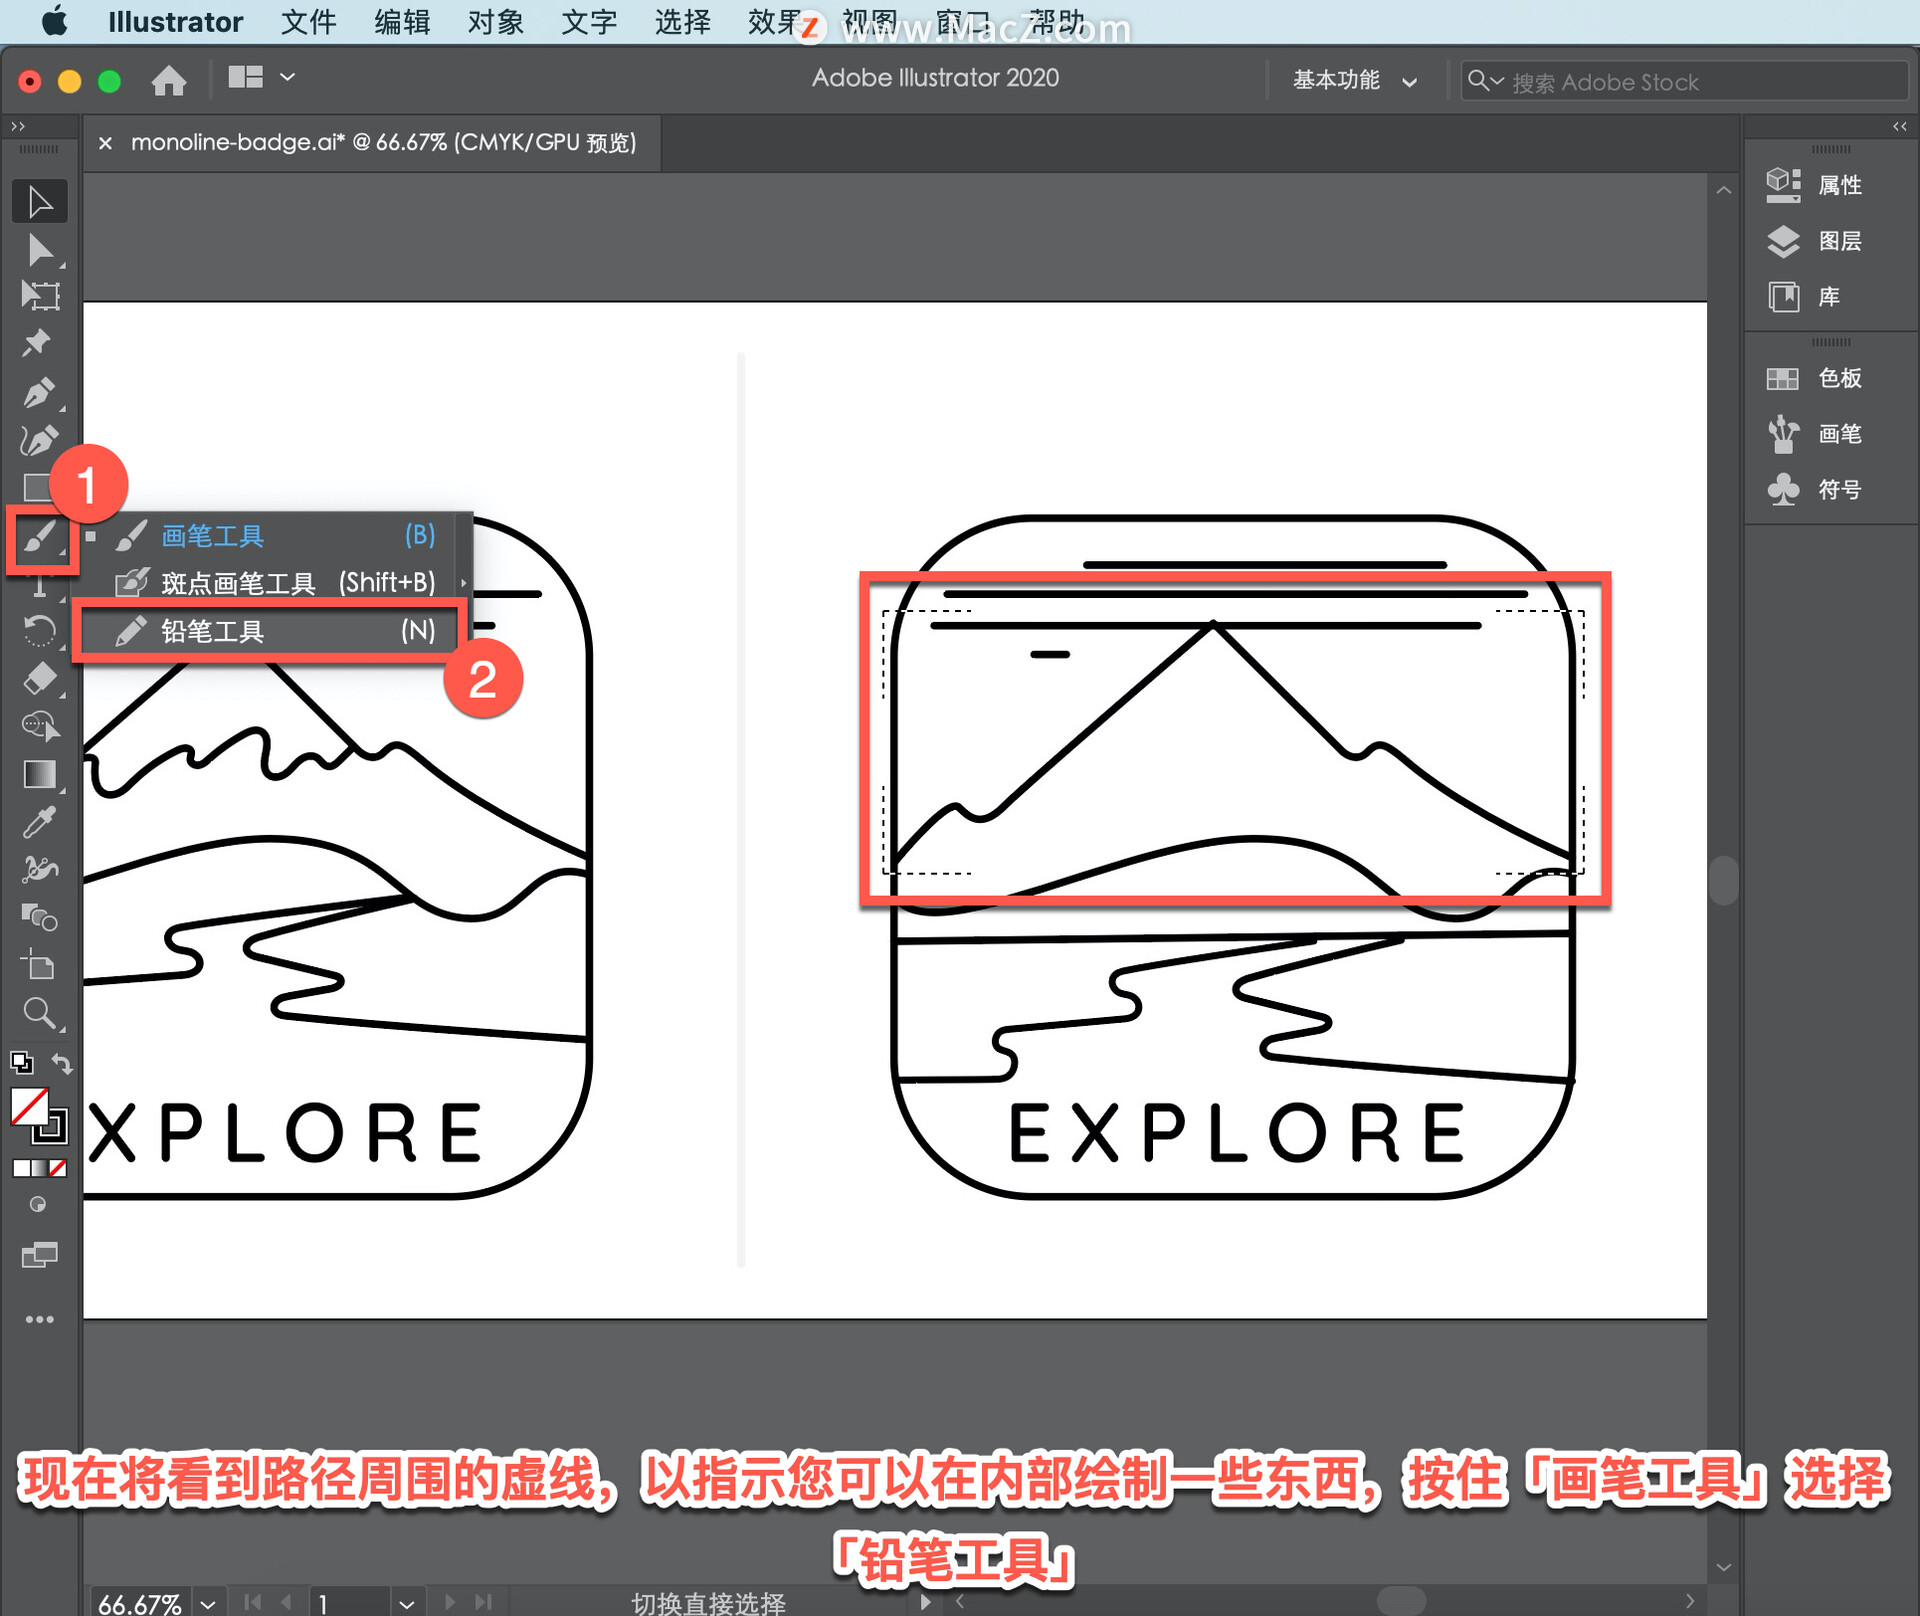This screenshot has width=1920, height=1616.
Task: Select the Paintbrush tool in toolbar
Action: coord(40,538)
